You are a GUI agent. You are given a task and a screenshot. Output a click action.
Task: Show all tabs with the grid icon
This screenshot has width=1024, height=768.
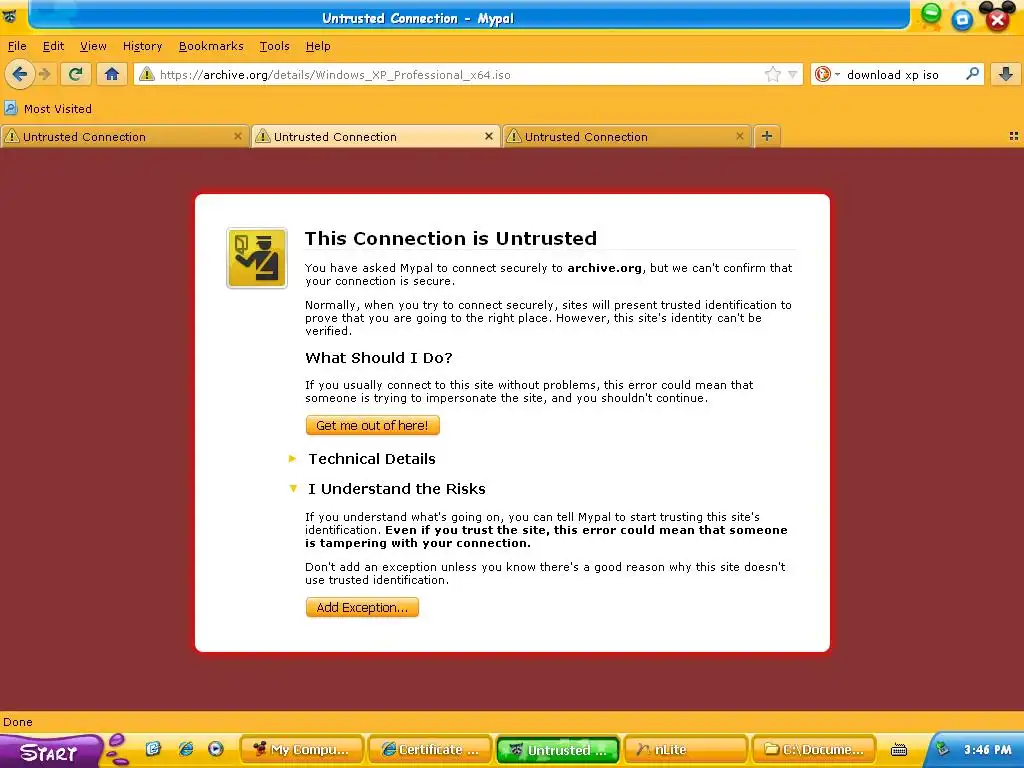1014,136
